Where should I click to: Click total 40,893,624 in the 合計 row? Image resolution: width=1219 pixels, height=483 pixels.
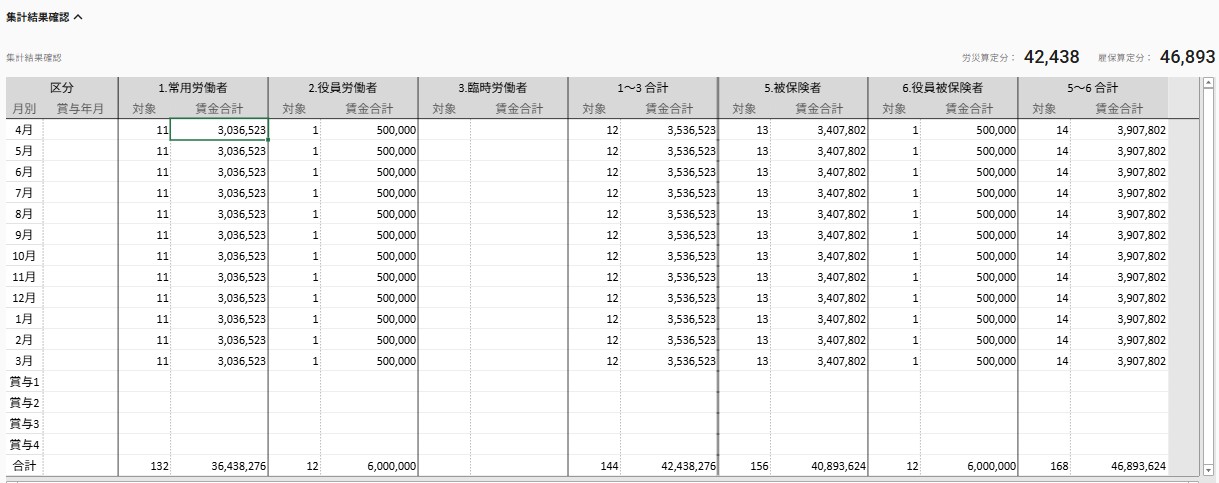tap(819, 466)
